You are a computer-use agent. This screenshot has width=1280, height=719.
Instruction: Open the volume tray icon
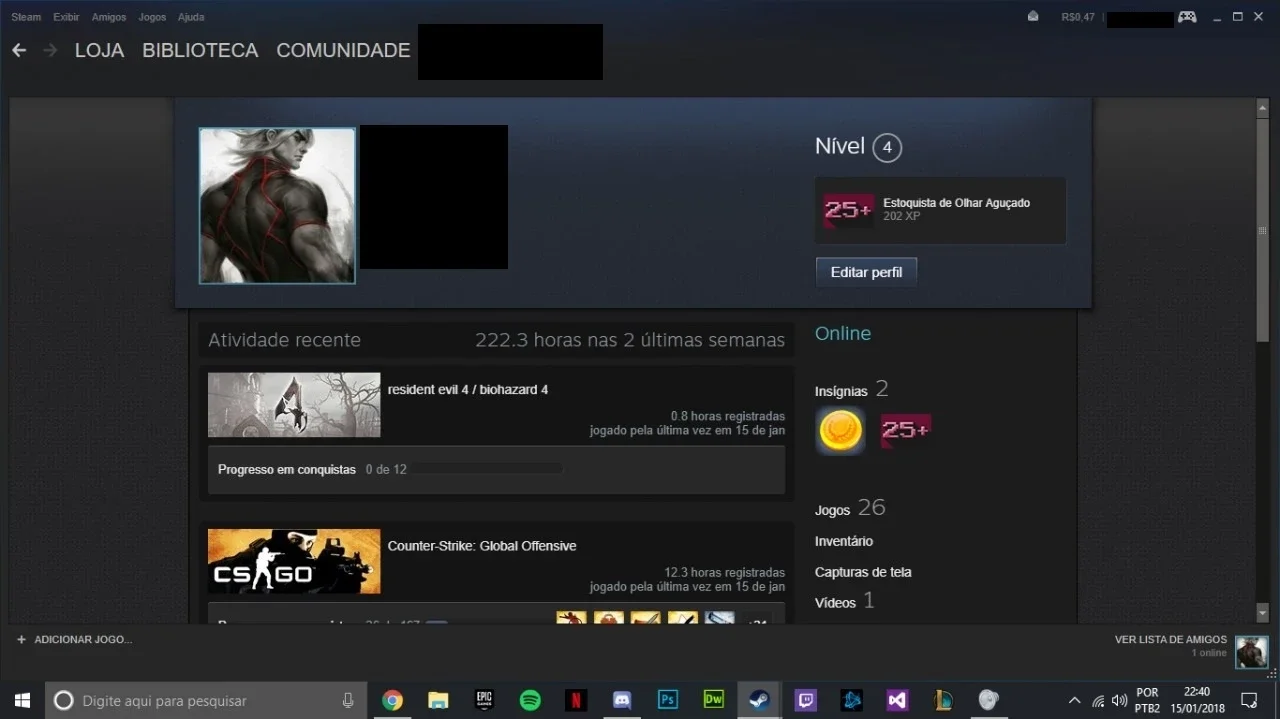coord(1119,701)
